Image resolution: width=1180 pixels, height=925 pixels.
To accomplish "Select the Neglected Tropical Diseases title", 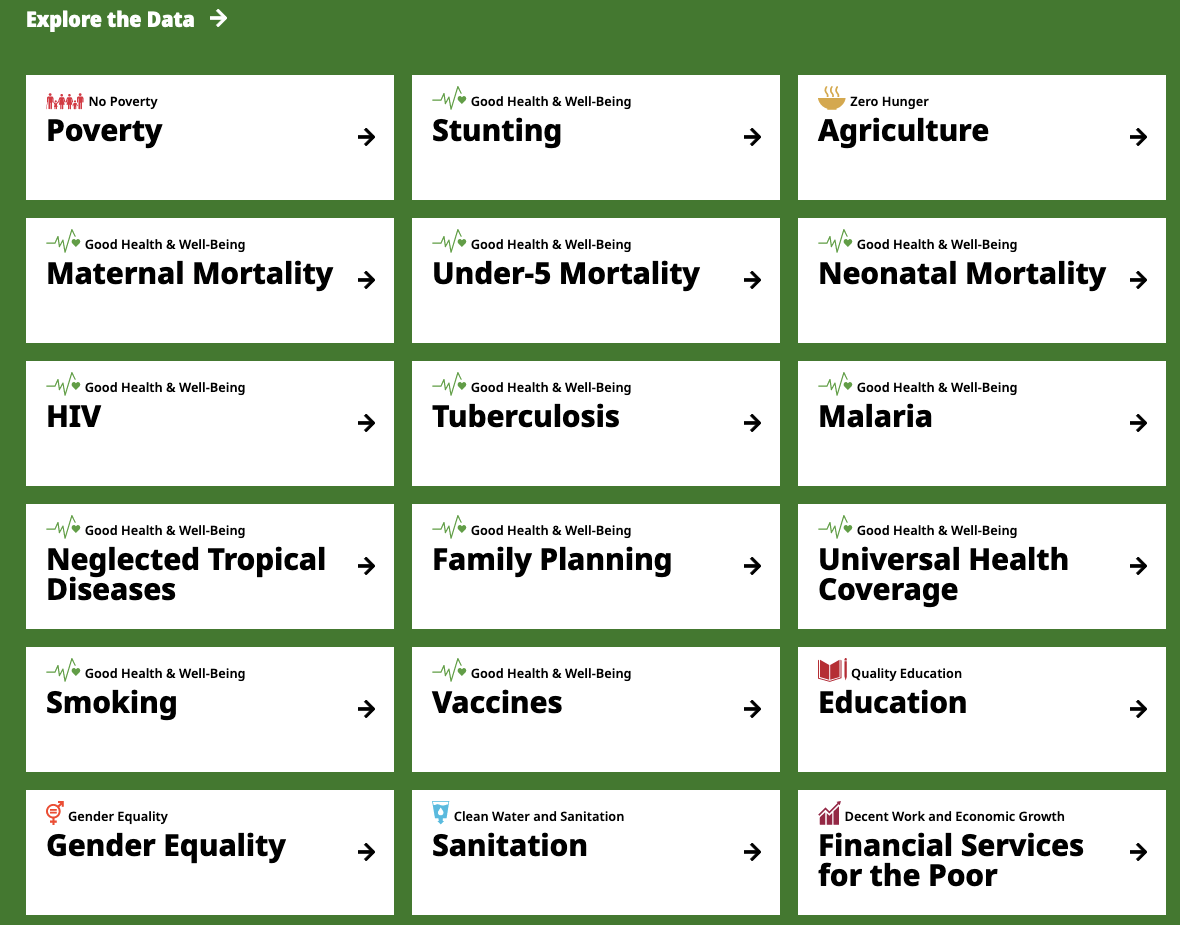I will [x=186, y=574].
